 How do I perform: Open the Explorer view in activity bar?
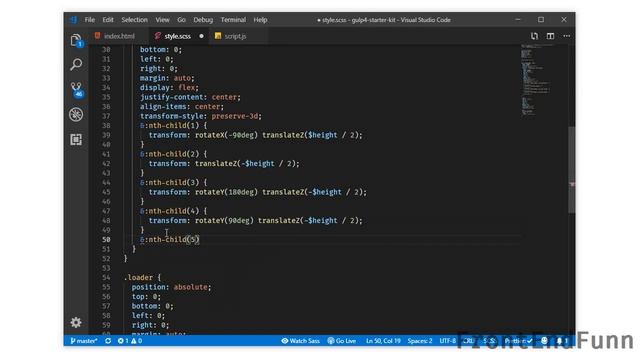[x=76, y=41]
